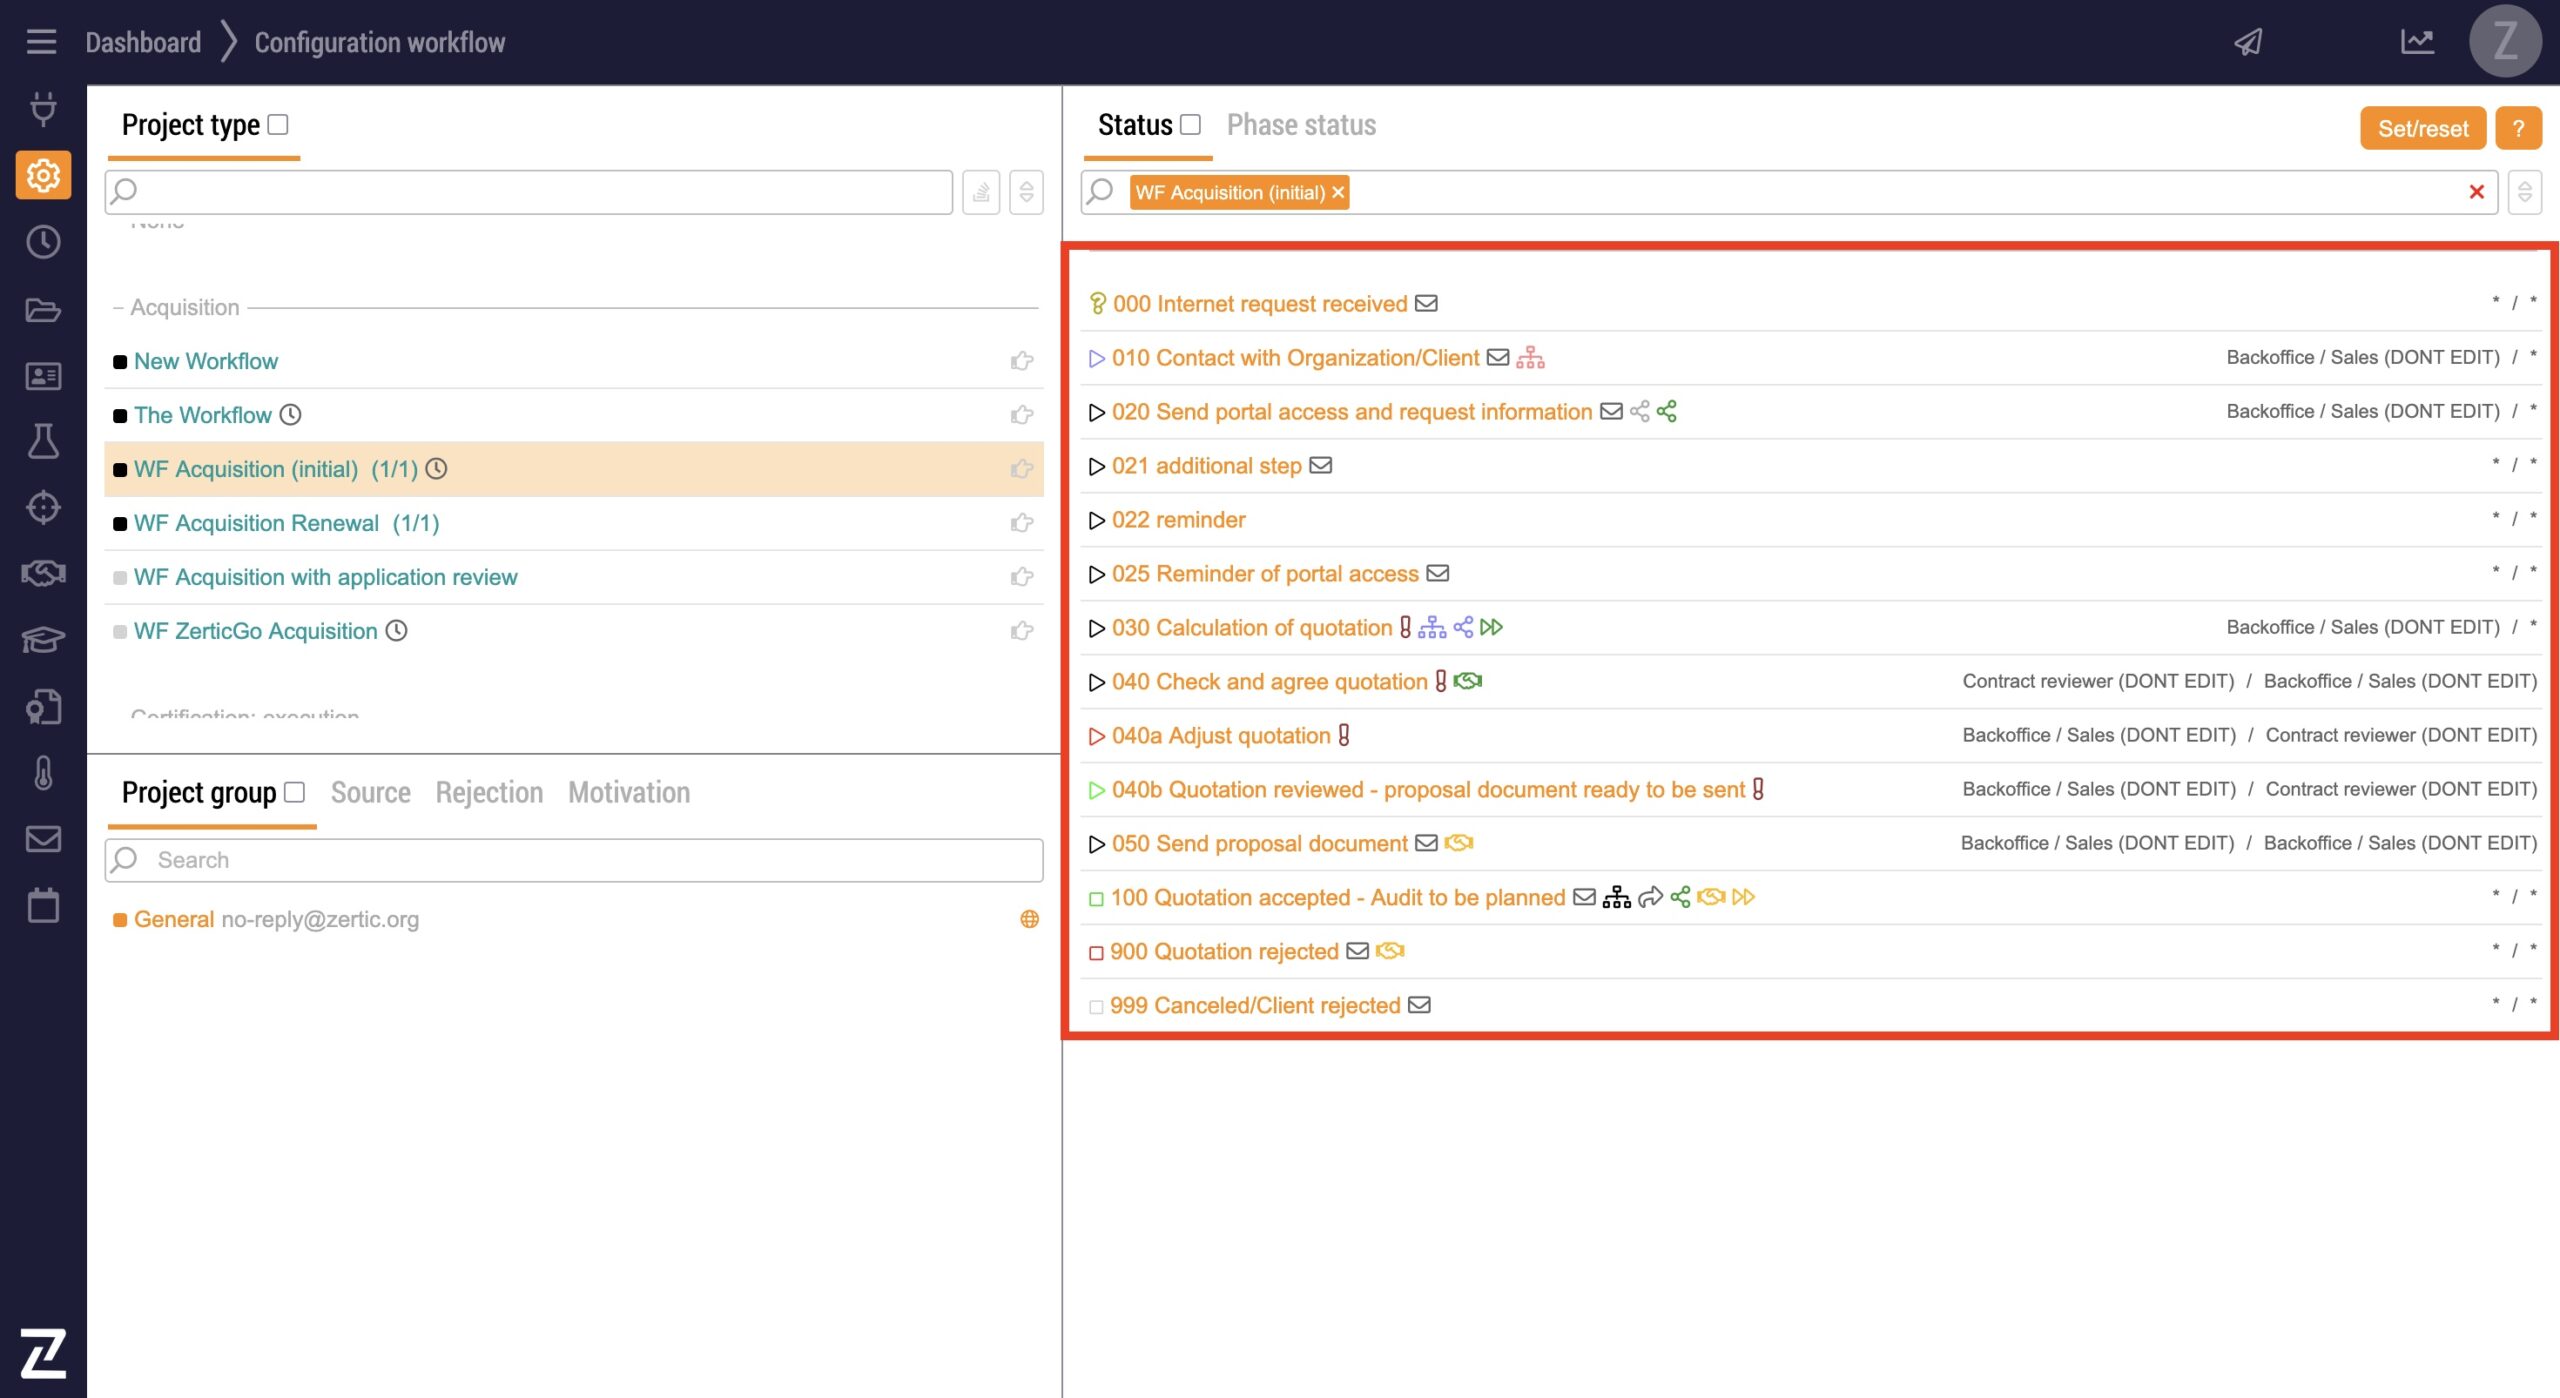2560x1398 pixels.
Task: Click thumbs-up icon on New Workflow row
Action: pyautogui.click(x=1021, y=361)
